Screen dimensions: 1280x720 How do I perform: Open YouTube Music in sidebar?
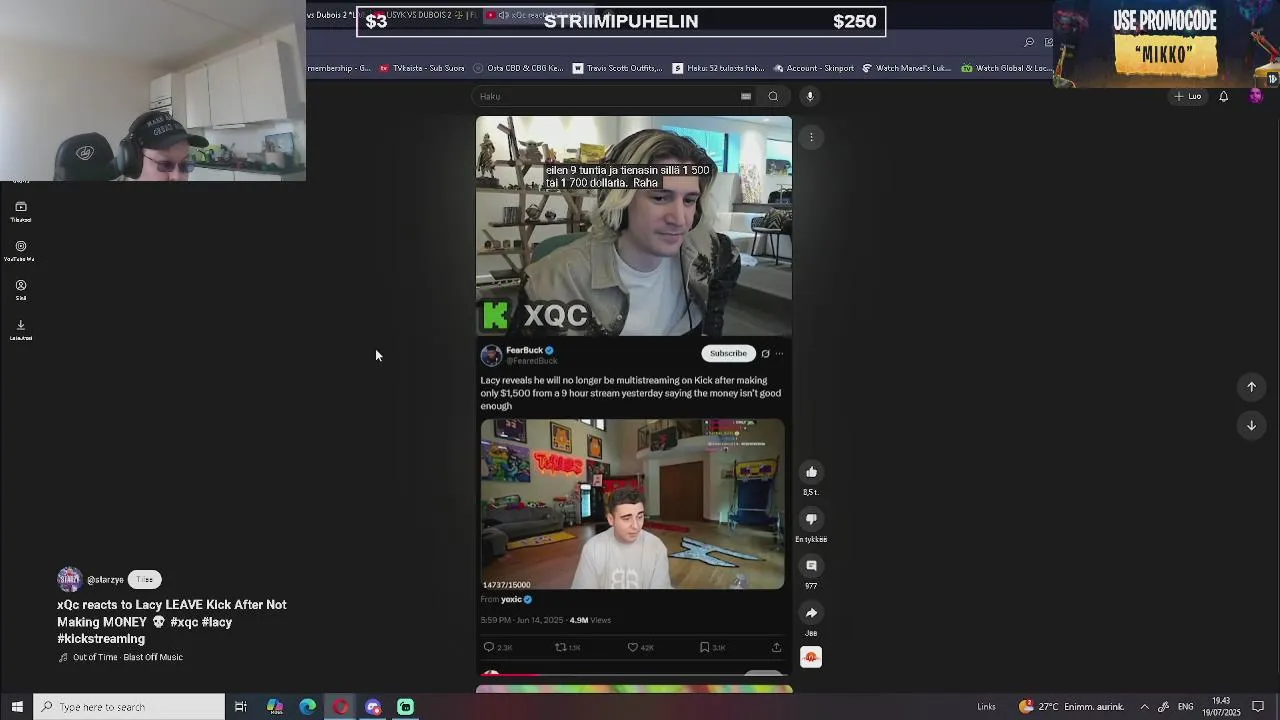(x=20, y=251)
